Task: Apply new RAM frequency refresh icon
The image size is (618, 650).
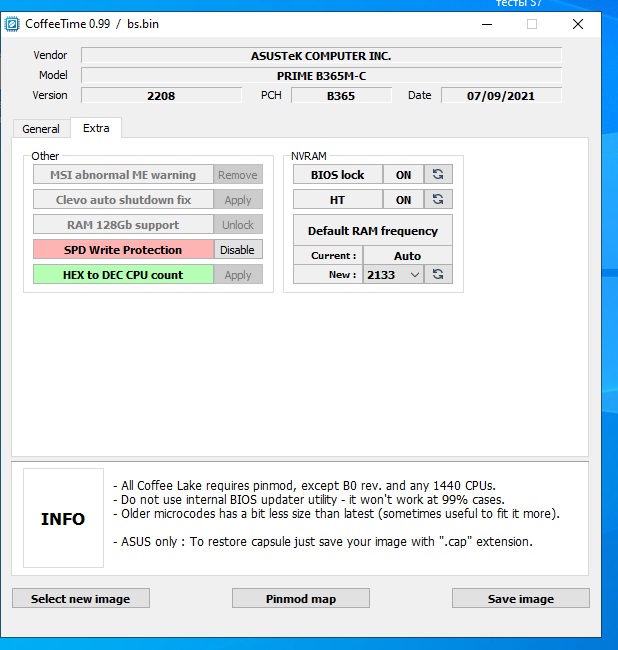Action: 438,274
